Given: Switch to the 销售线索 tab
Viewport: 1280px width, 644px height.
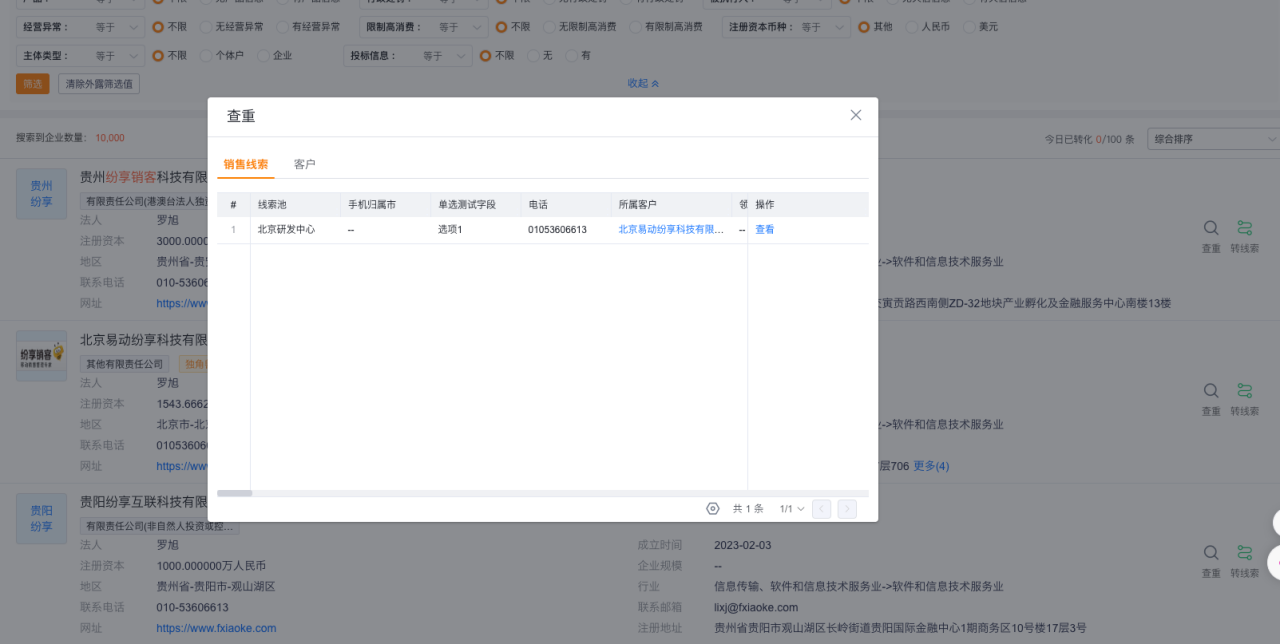Looking at the screenshot, I should [x=246, y=164].
